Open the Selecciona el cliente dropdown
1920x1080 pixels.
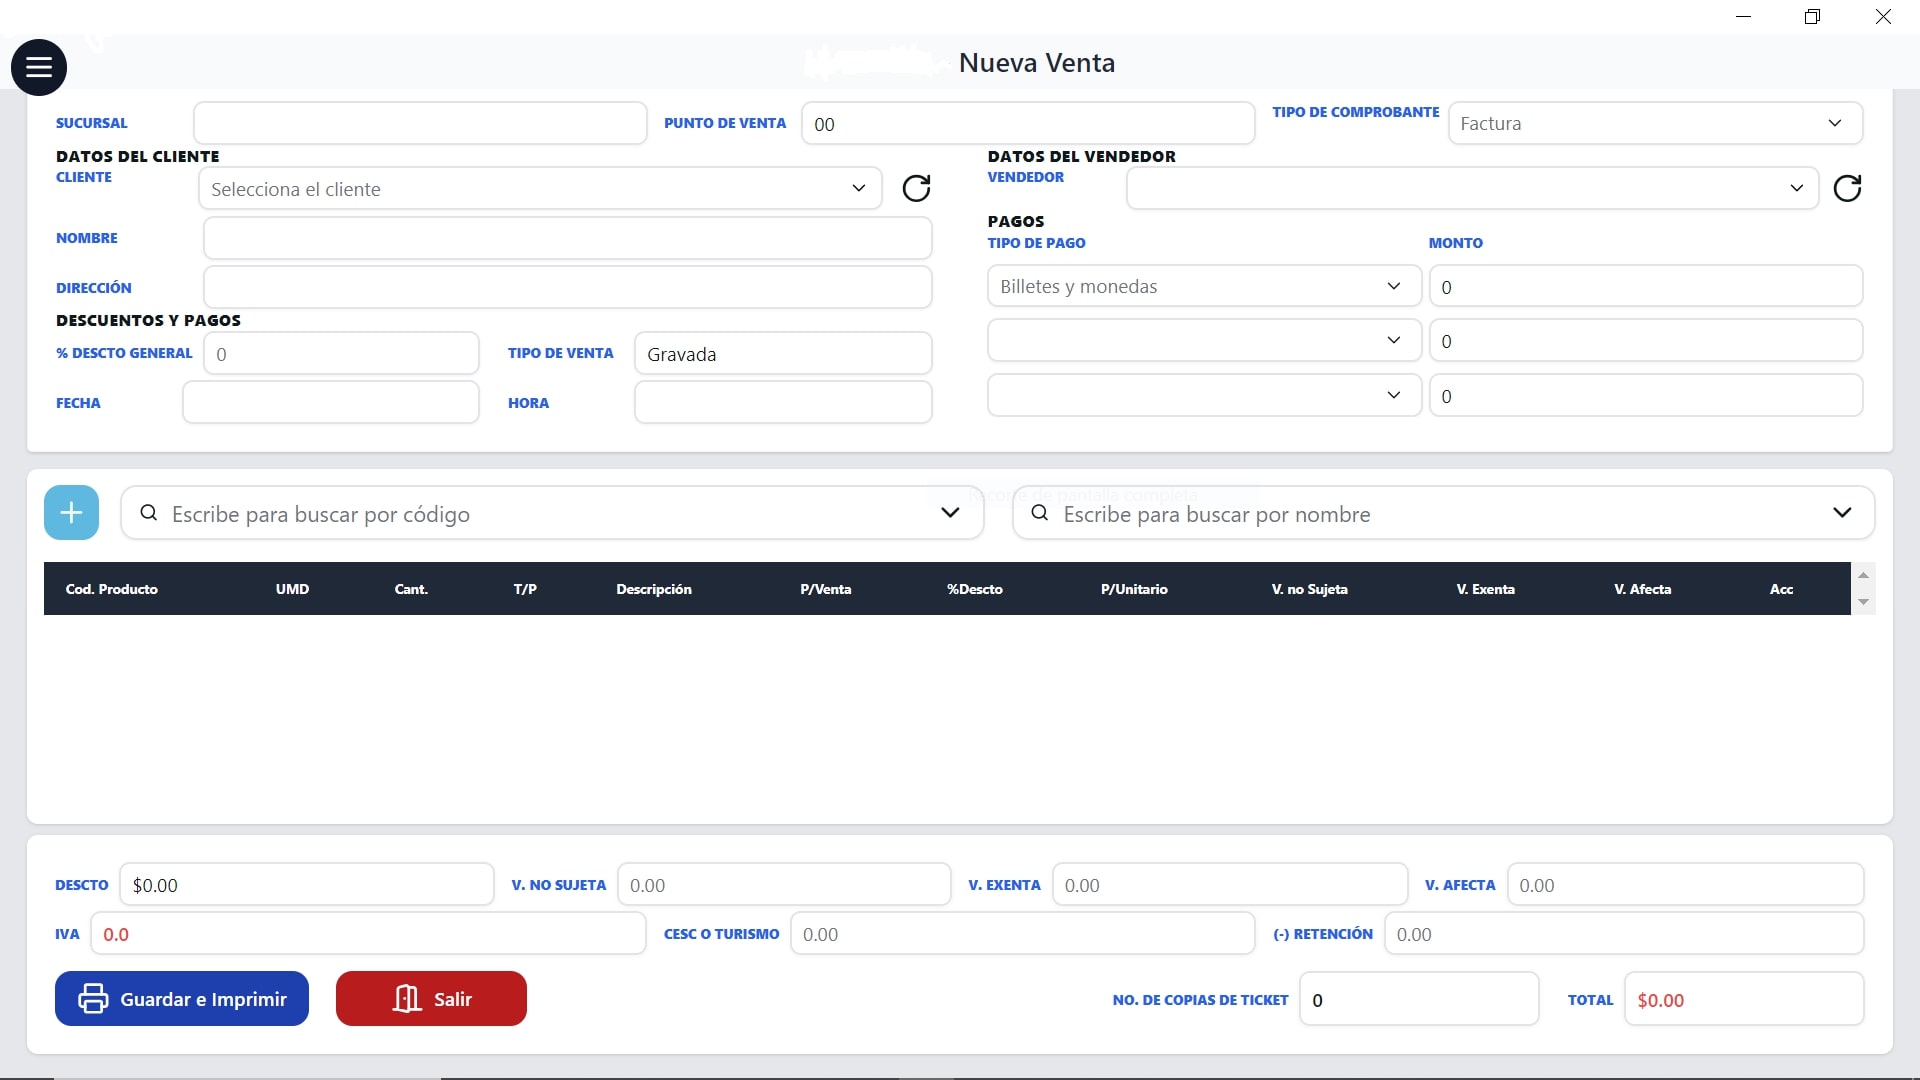540,189
